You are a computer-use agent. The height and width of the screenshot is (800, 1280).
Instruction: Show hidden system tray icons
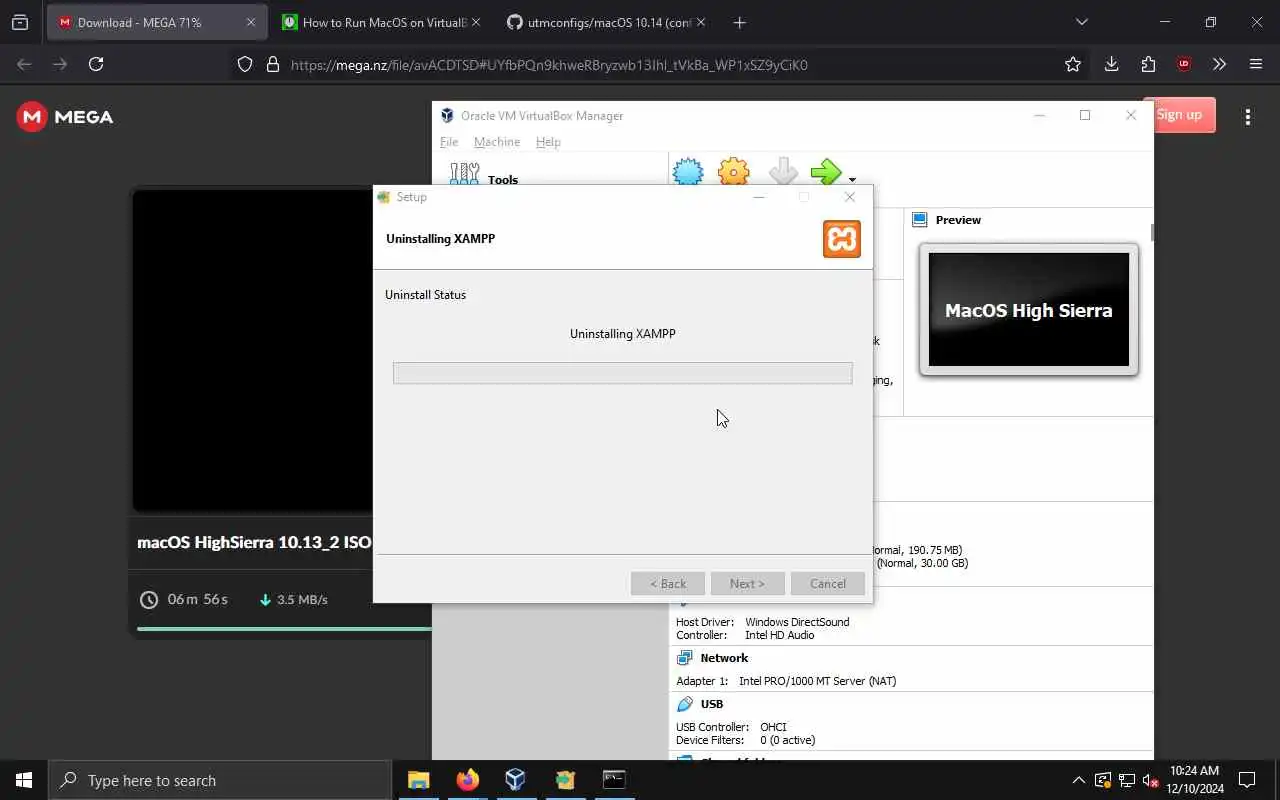click(x=1078, y=780)
